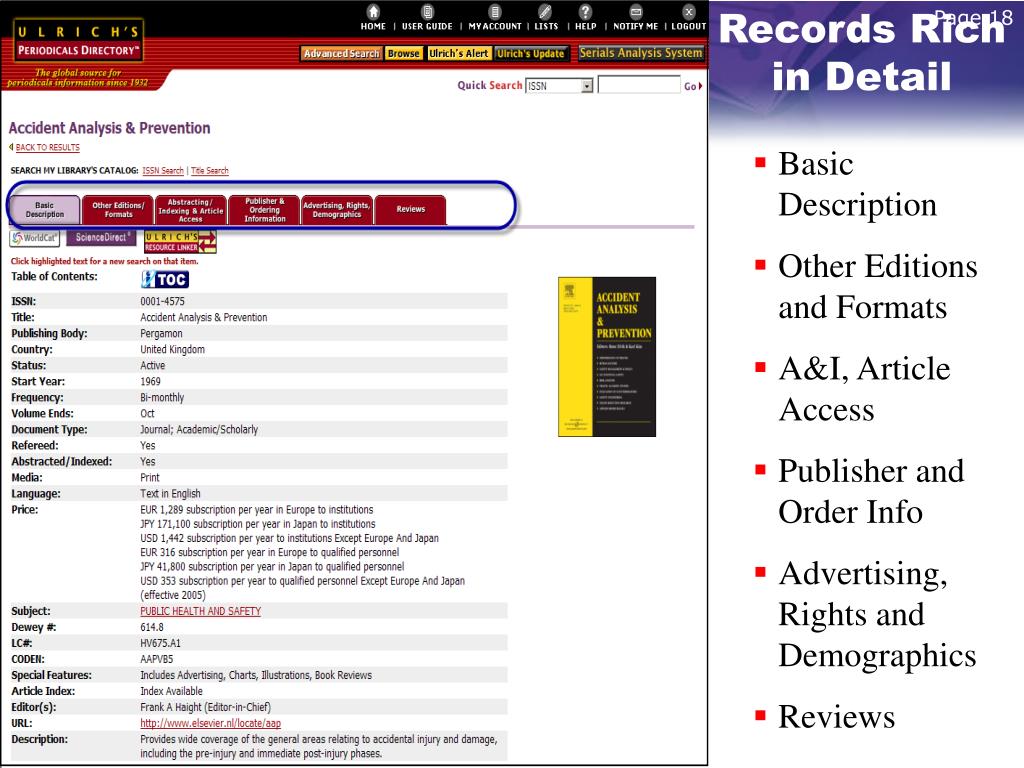Click the HOME menu label
Viewport: 1024px width, 768px height.
(x=373, y=26)
